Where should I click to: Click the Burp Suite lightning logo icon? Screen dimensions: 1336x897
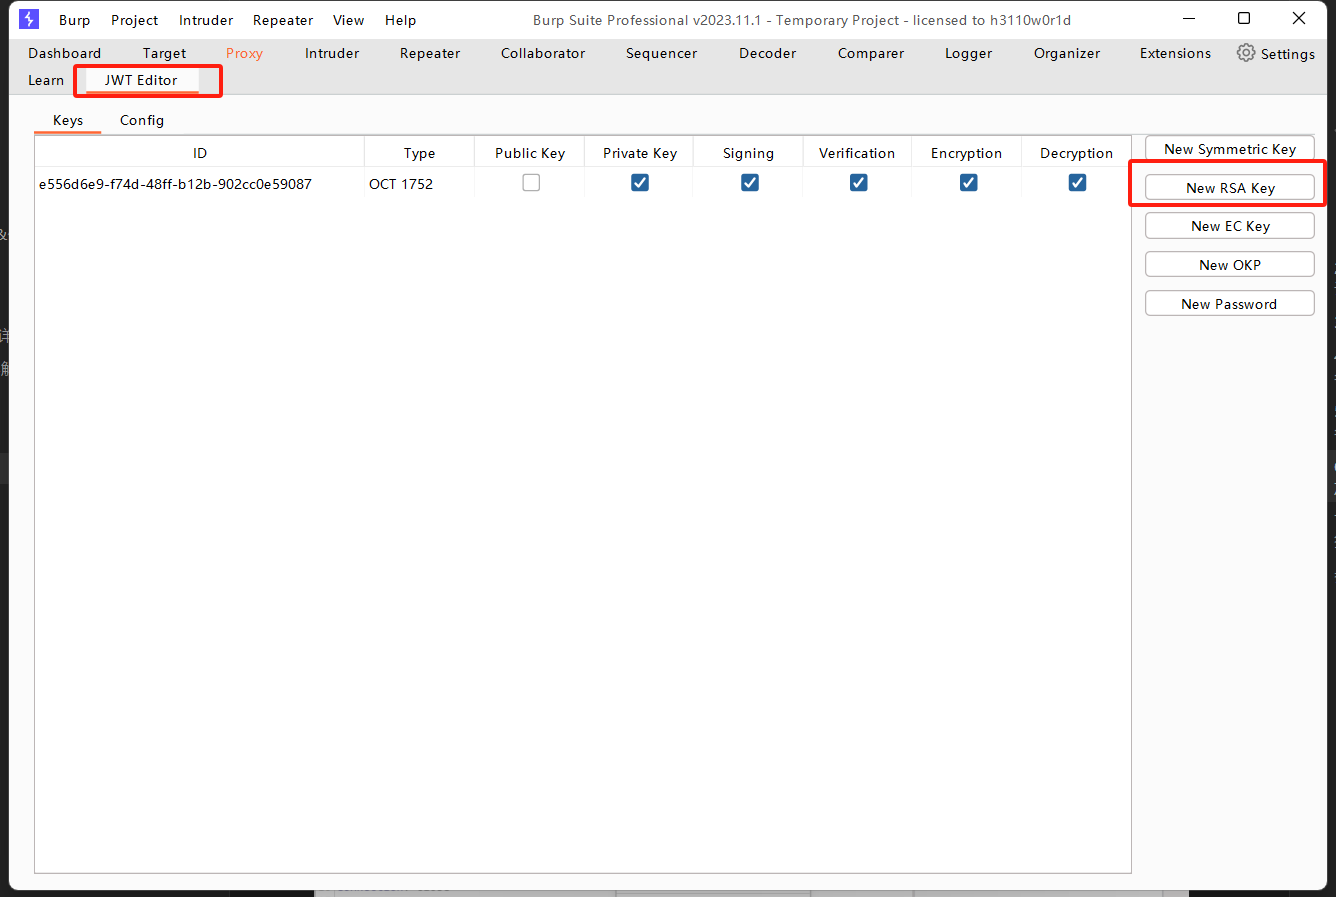[29, 19]
